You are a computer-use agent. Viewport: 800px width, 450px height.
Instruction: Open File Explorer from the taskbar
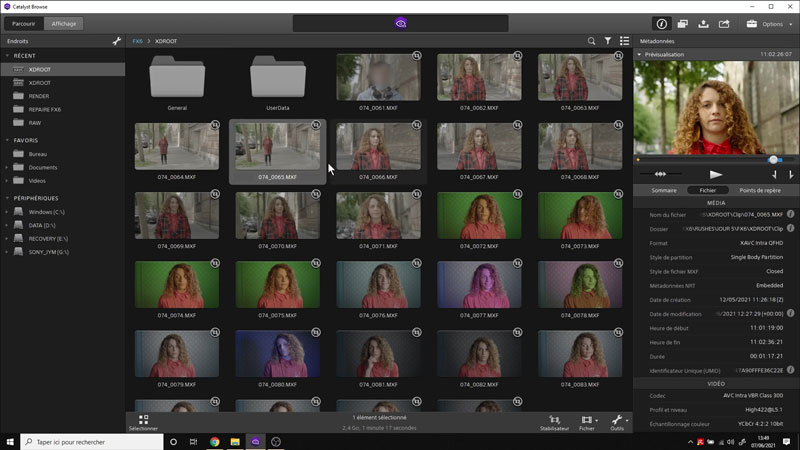tap(235, 442)
